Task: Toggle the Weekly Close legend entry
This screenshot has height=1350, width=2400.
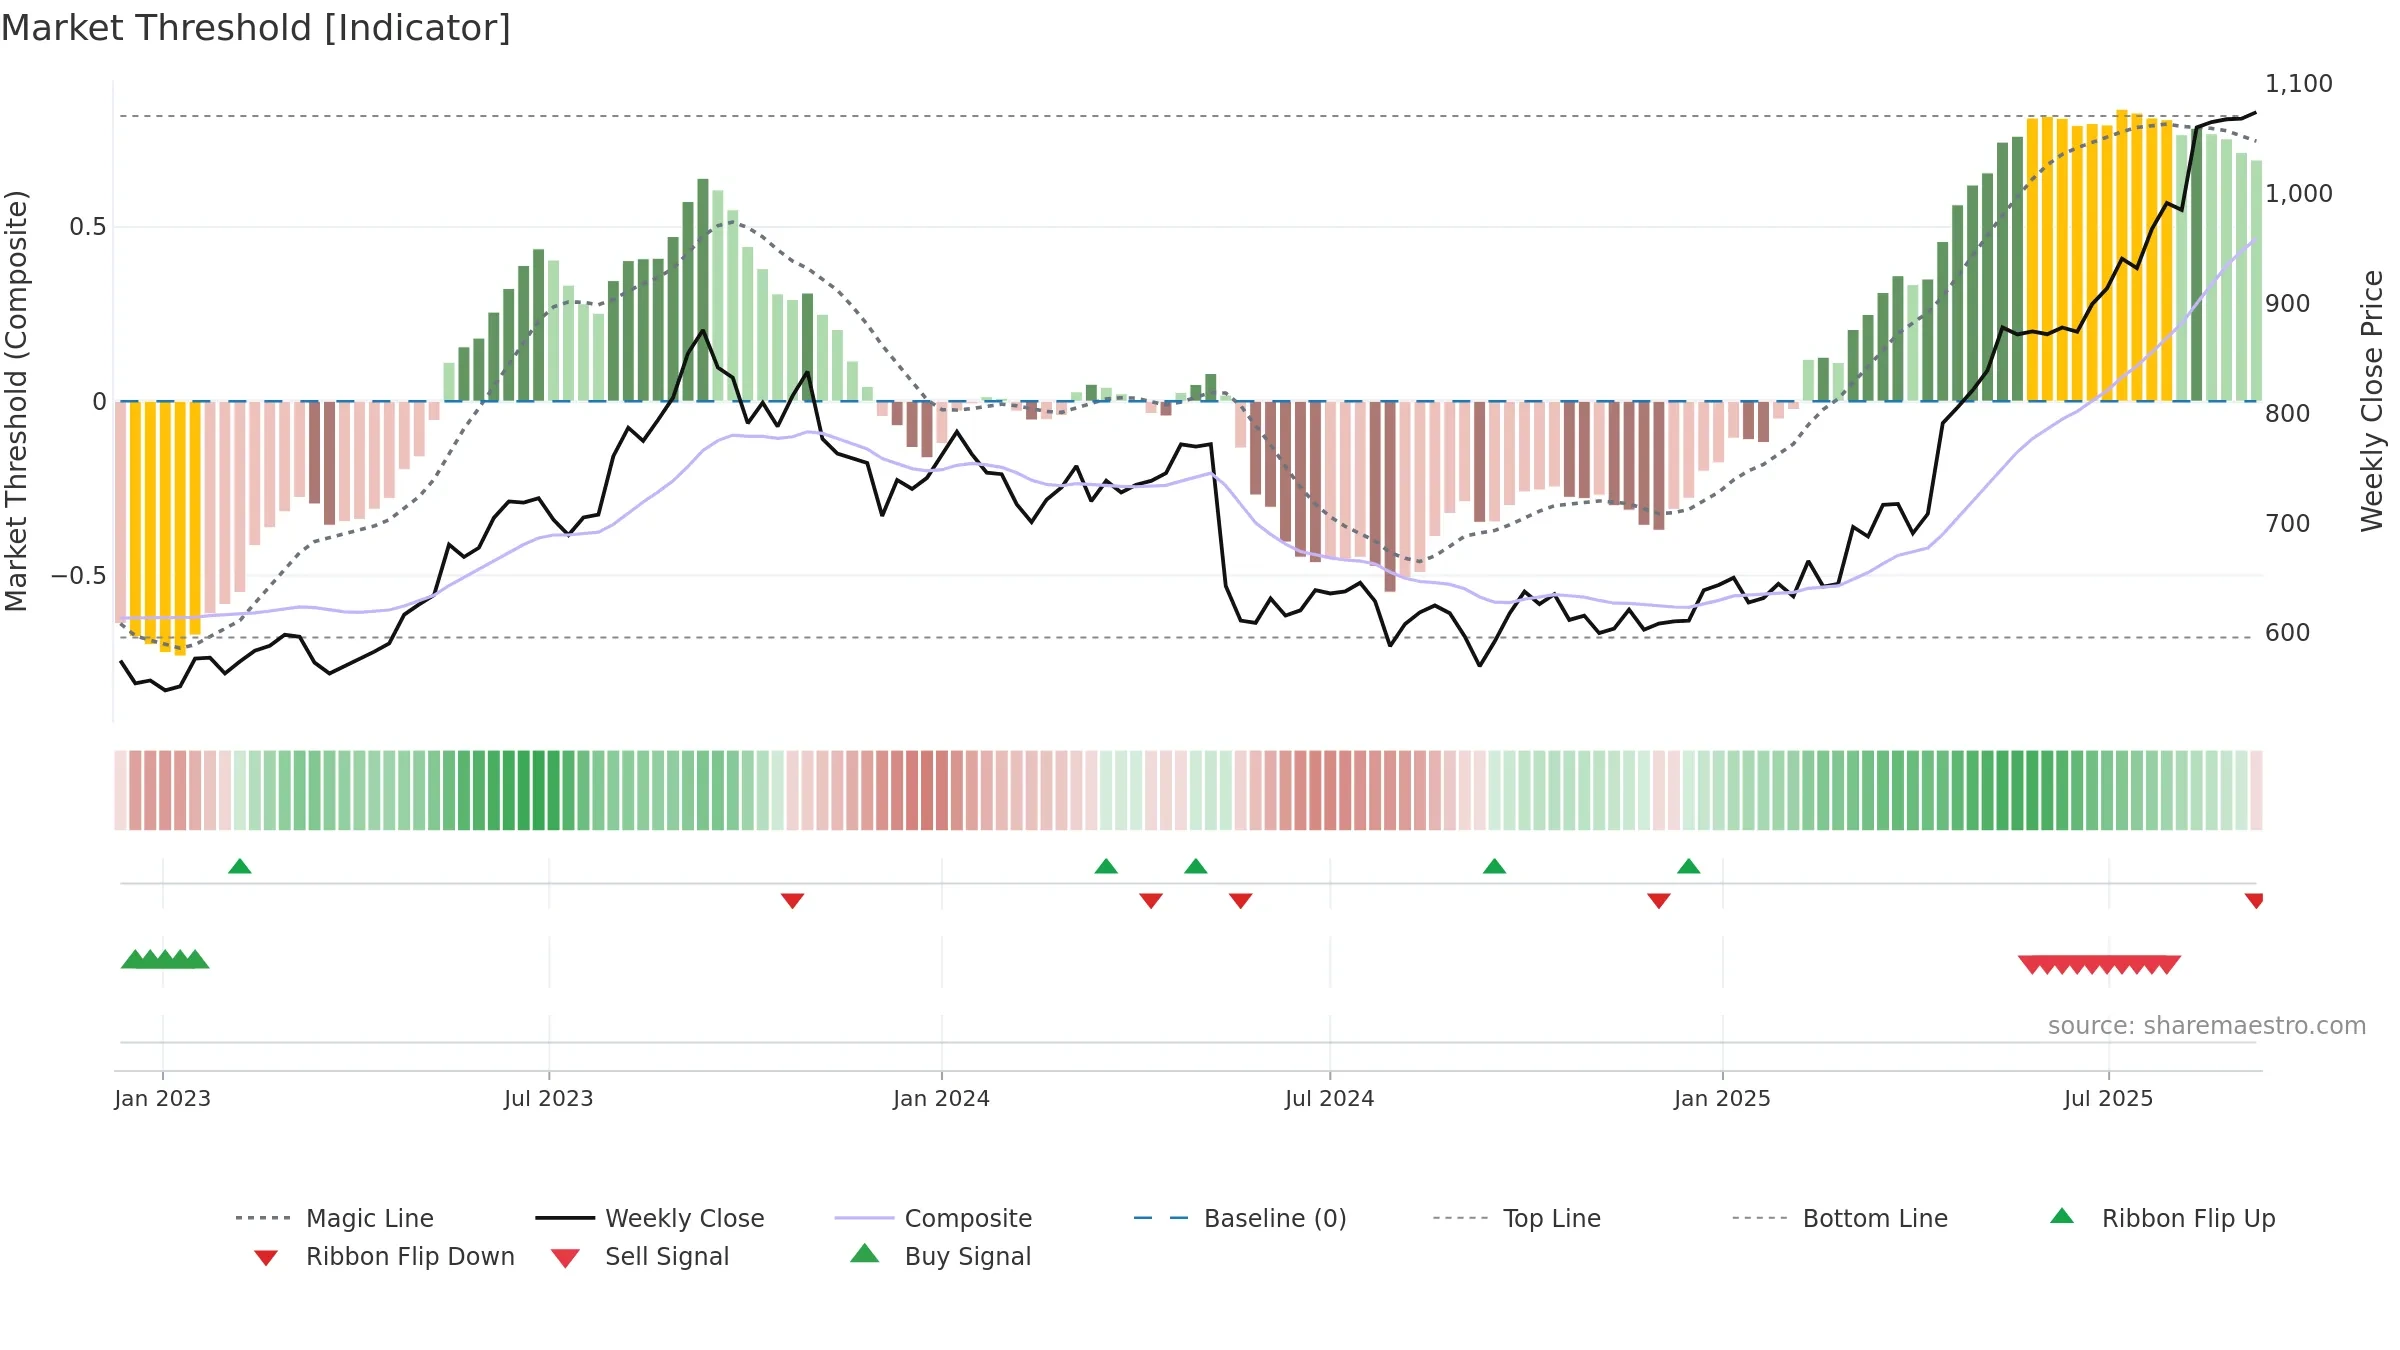Action: (x=650, y=1218)
